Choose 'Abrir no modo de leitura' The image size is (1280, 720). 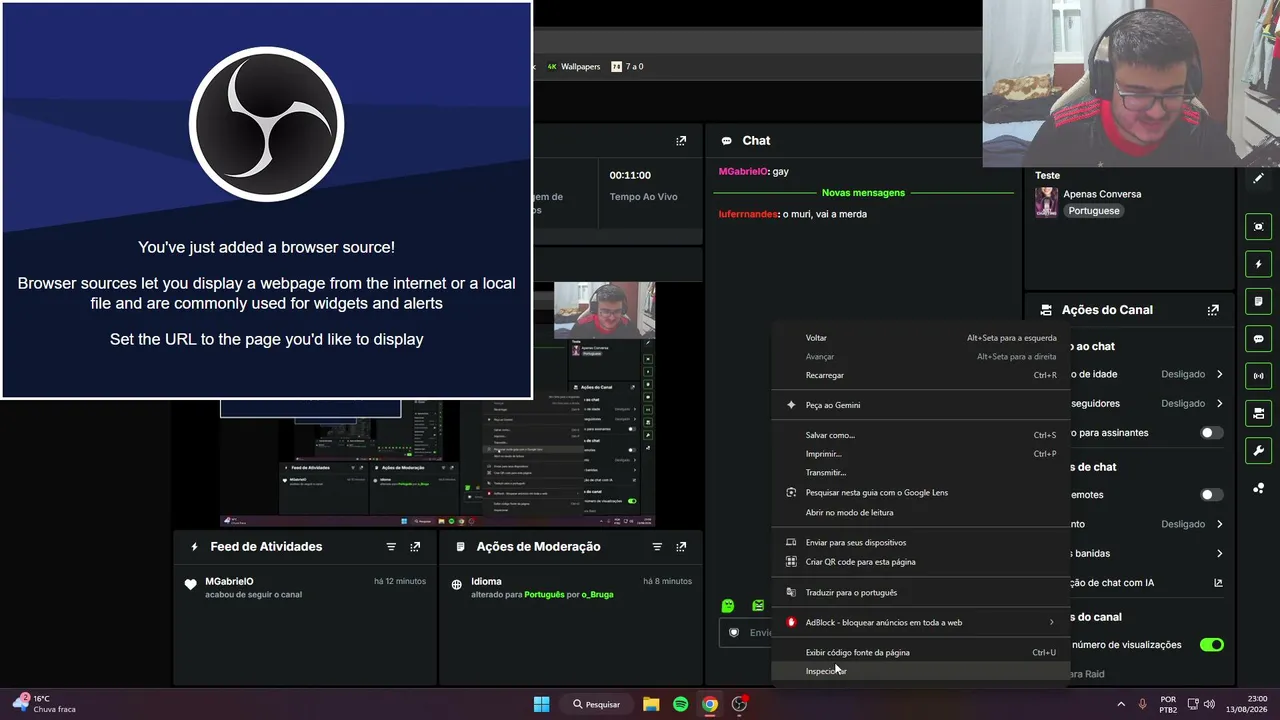tap(920, 512)
